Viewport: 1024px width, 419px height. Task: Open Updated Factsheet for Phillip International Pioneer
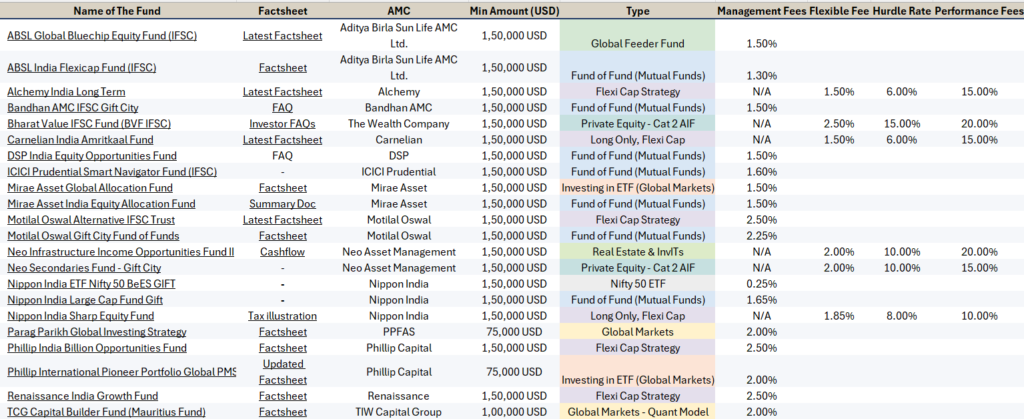tap(283, 372)
